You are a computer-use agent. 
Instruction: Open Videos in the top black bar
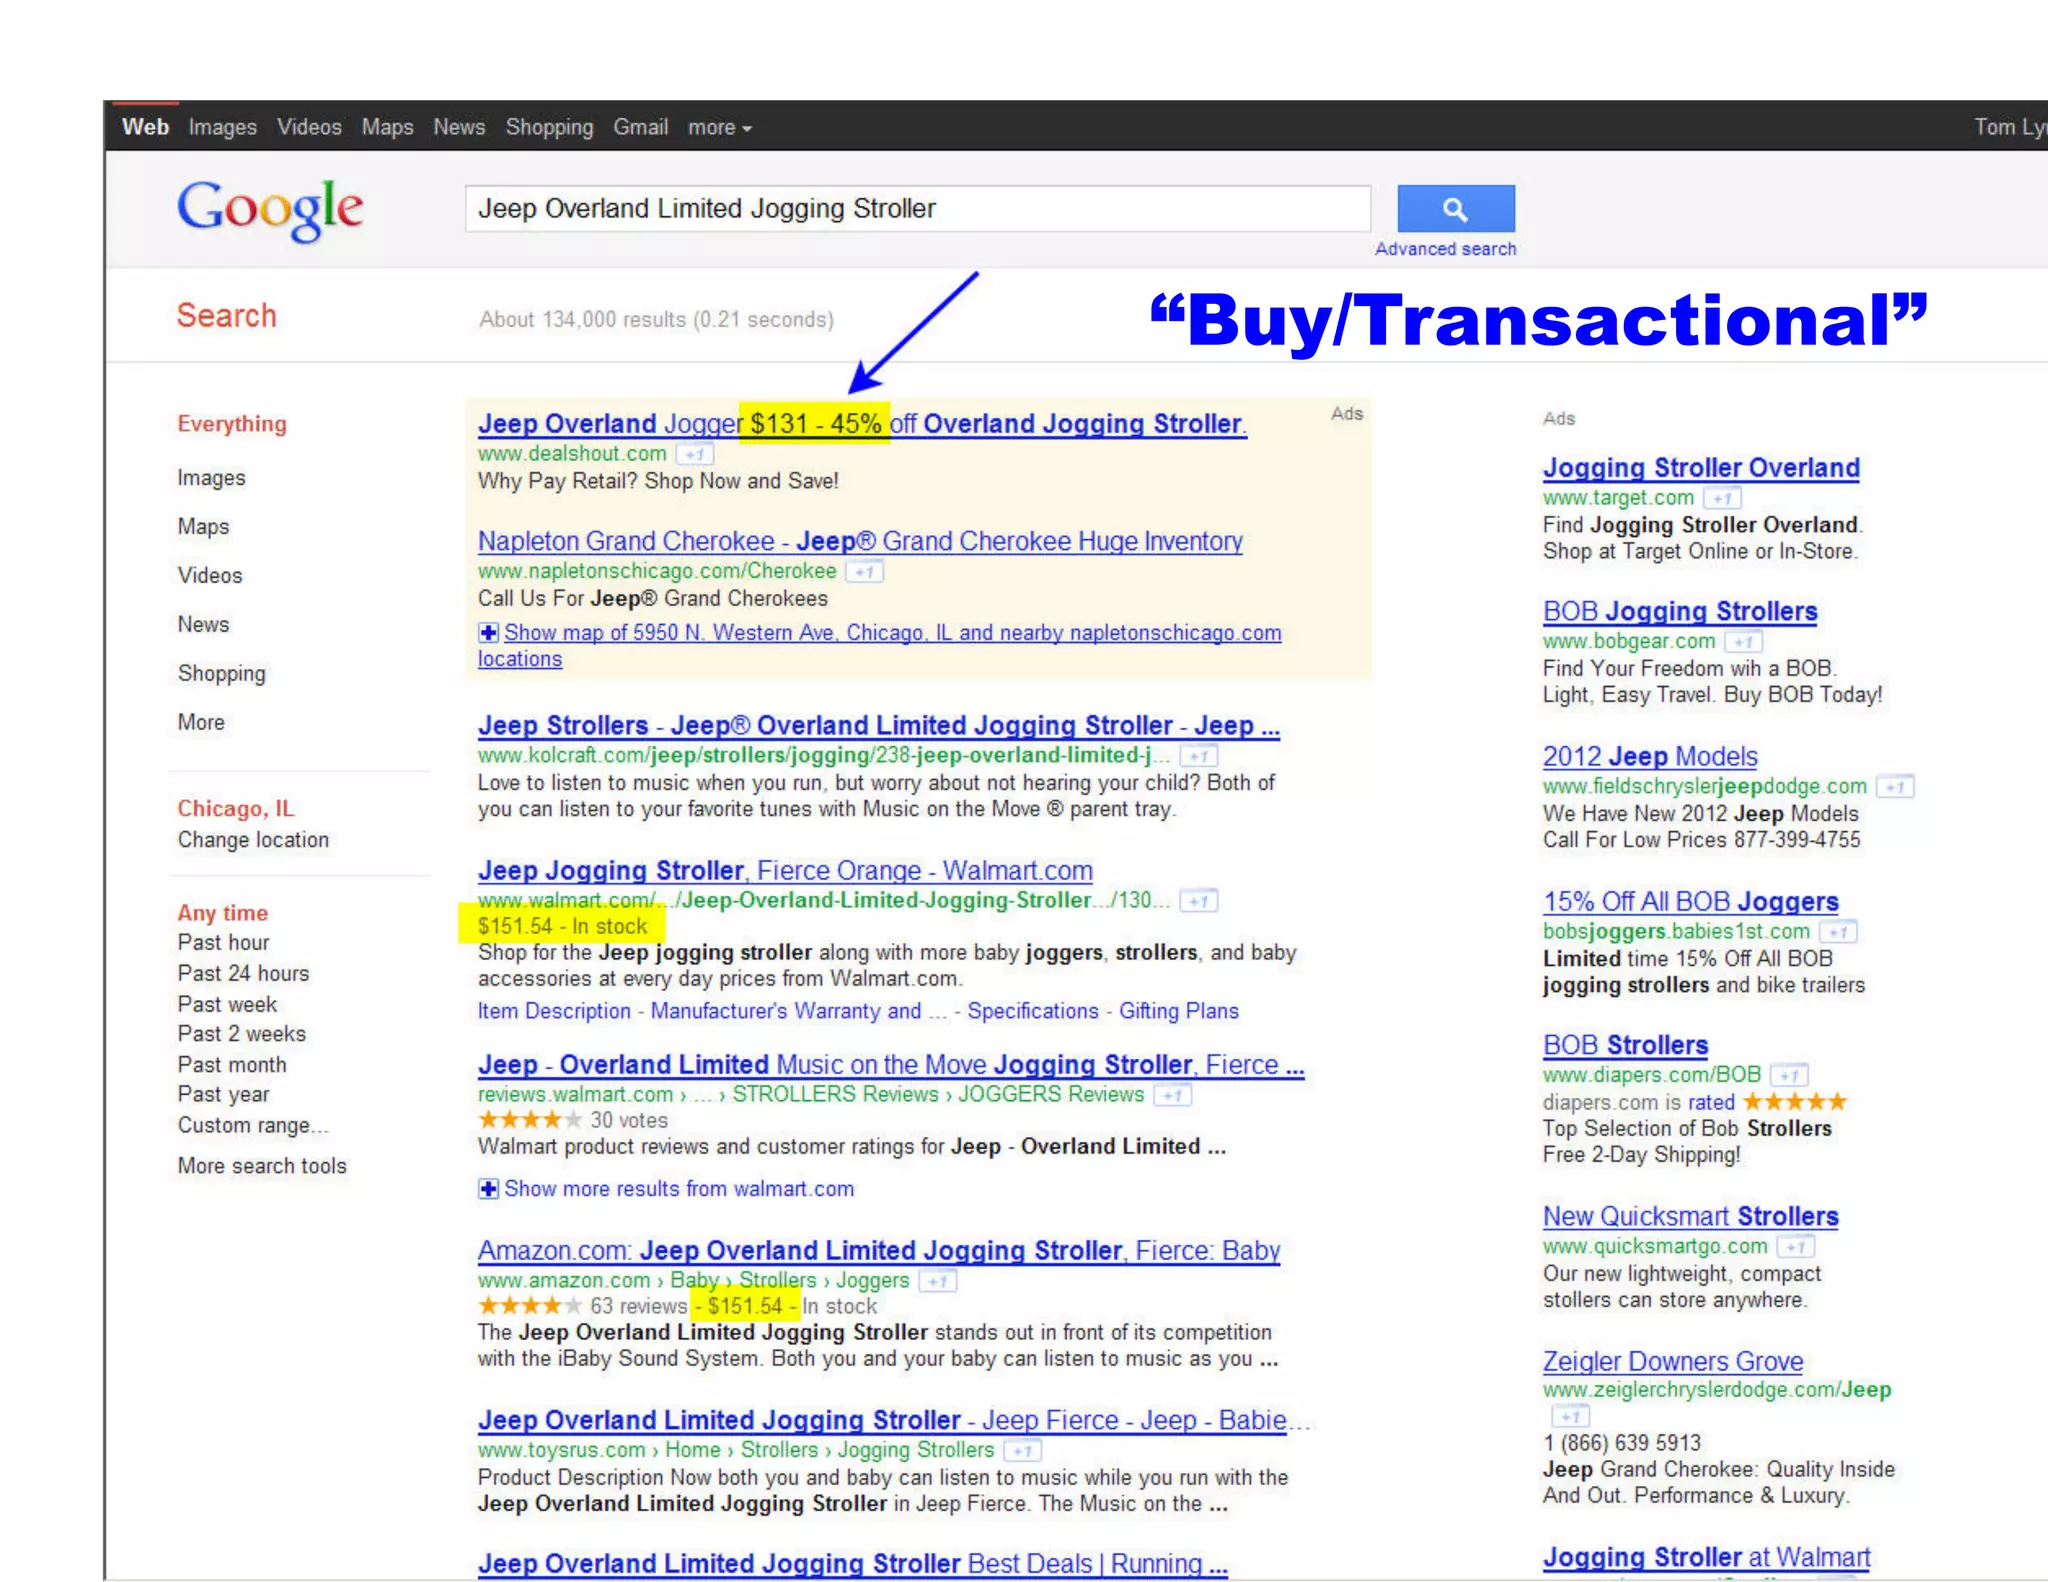coord(310,127)
